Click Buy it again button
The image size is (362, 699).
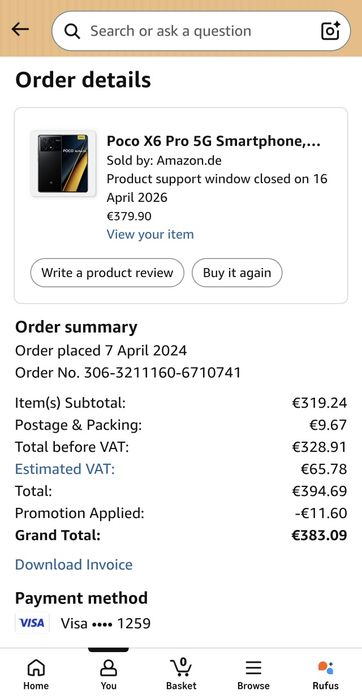[237, 272]
